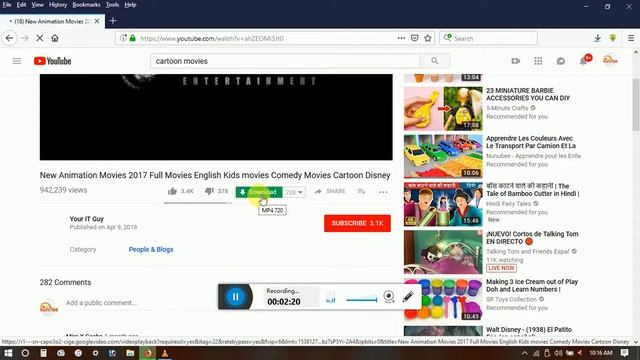Open the Edit menu
This screenshot has height=360, width=640.
21,5
